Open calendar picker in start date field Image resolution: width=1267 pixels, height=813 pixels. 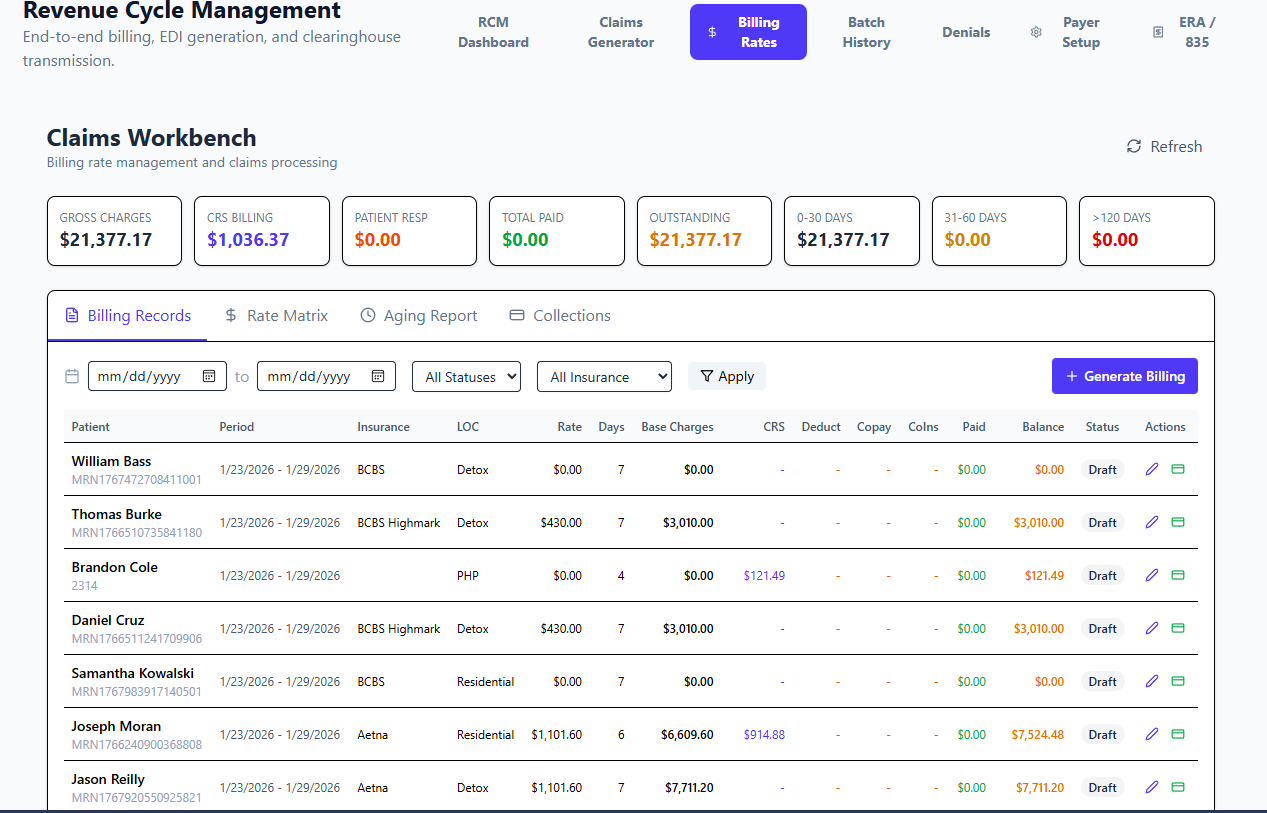coord(209,376)
